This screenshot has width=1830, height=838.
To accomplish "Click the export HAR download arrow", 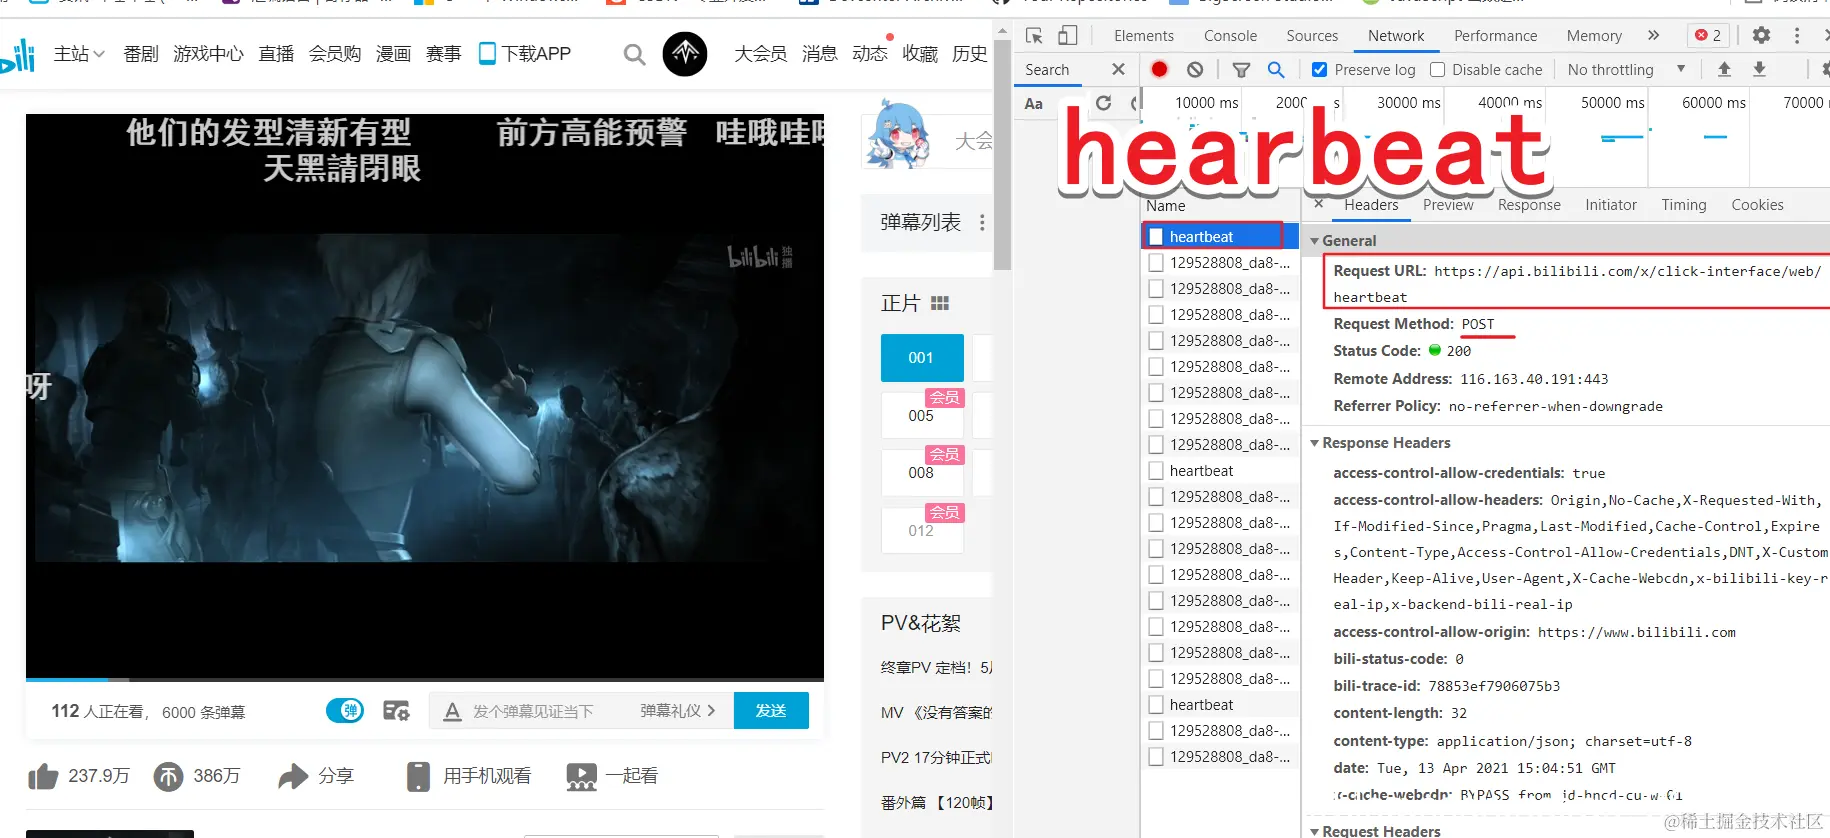I will tap(1759, 70).
